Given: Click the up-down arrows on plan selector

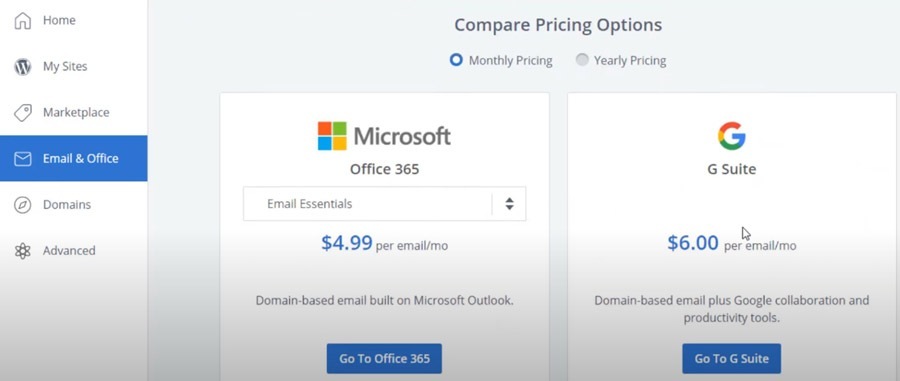Looking at the screenshot, I should (x=509, y=204).
